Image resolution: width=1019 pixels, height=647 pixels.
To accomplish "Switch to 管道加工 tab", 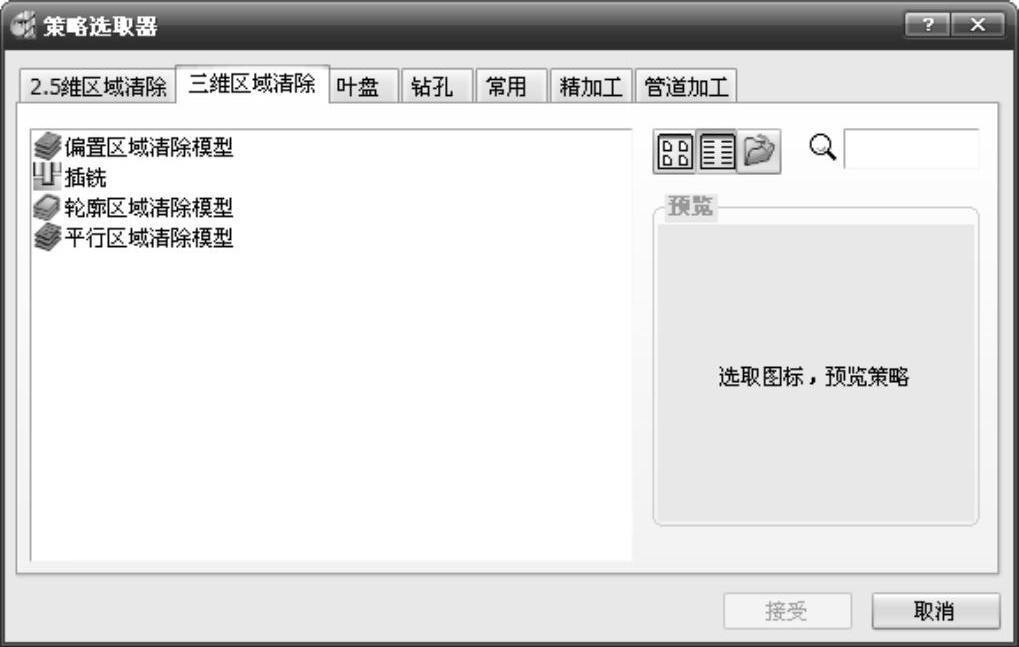I will (686, 86).
